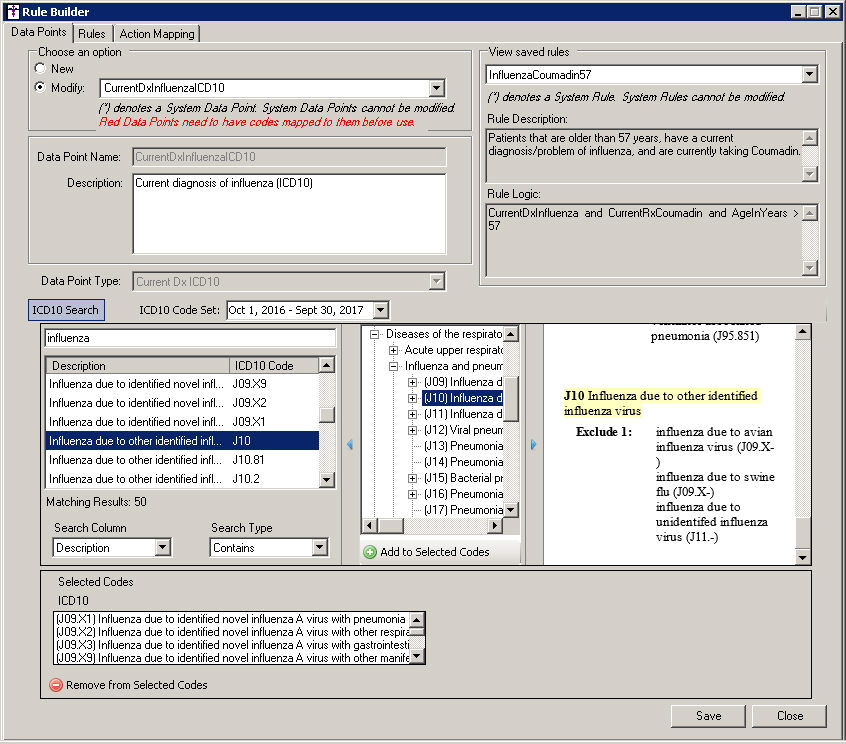Collapse the Diseases of the respiratory tree node
Viewport: 846px width, 744px height.
(x=376, y=334)
